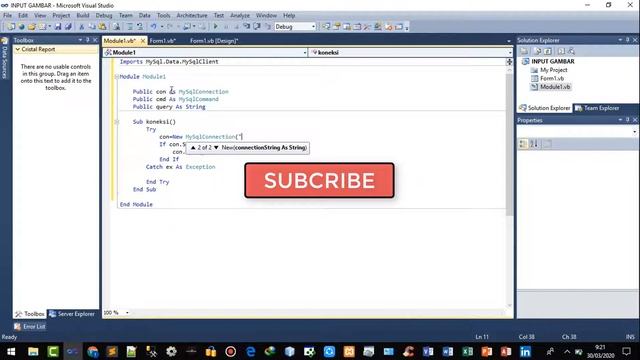The width and height of the screenshot is (640, 360).
Task: Click the Undo arrow toolbar icon
Action: [x=153, y=27]
